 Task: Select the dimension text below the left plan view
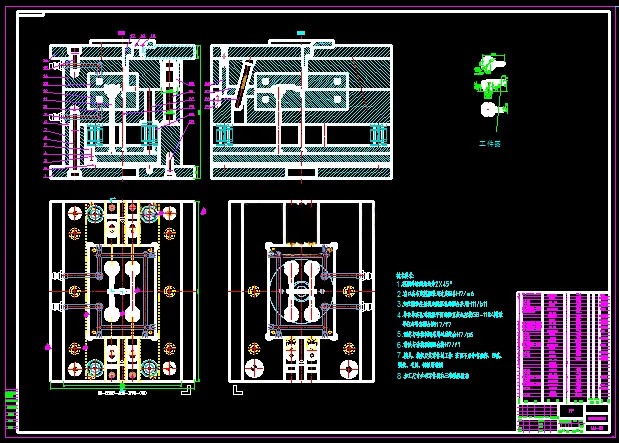[x=122, y=393]
